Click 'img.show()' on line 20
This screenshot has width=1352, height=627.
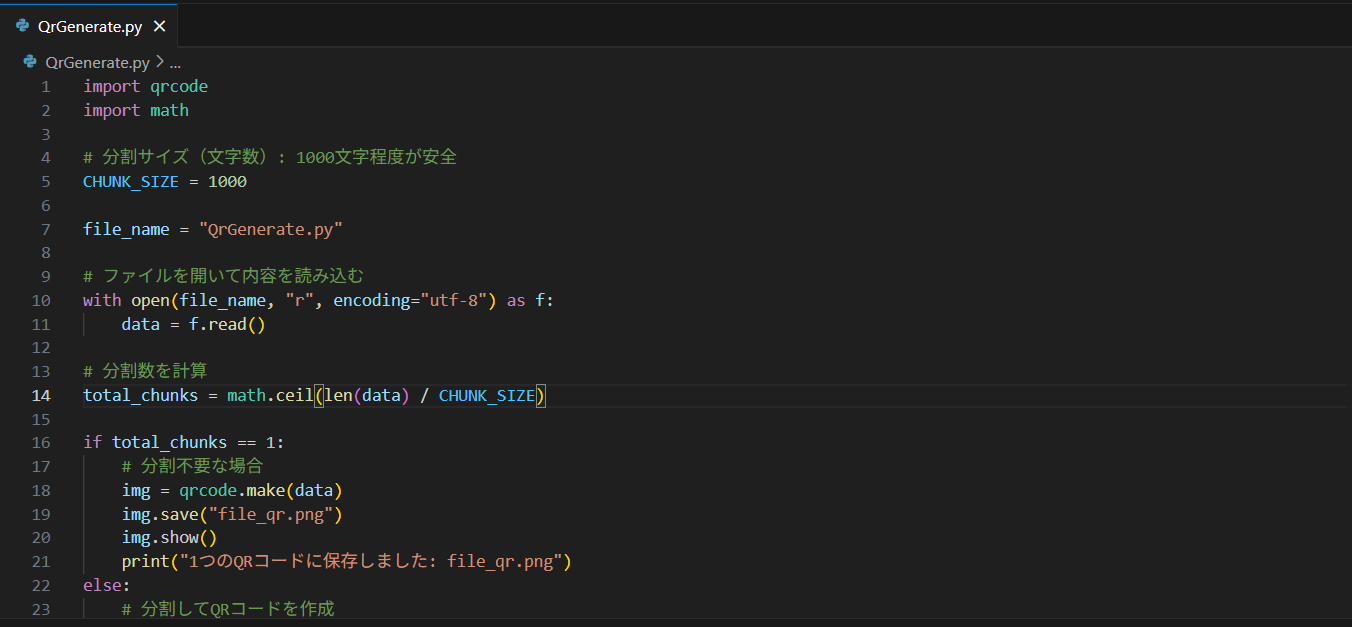coord(169,538)
